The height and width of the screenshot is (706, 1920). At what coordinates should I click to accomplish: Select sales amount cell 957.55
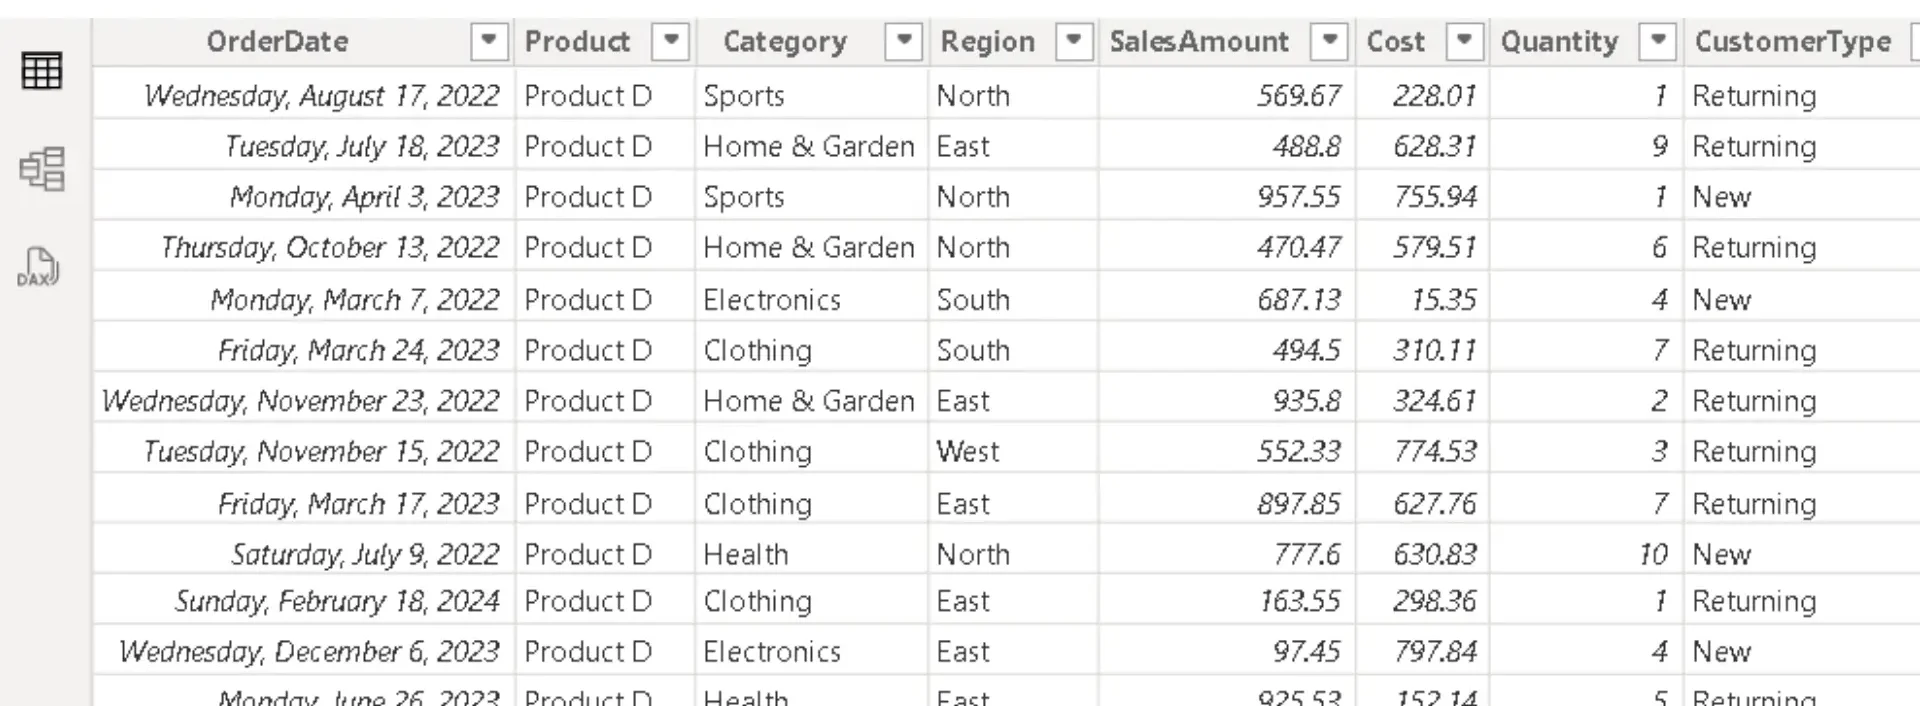point(1298,197)
